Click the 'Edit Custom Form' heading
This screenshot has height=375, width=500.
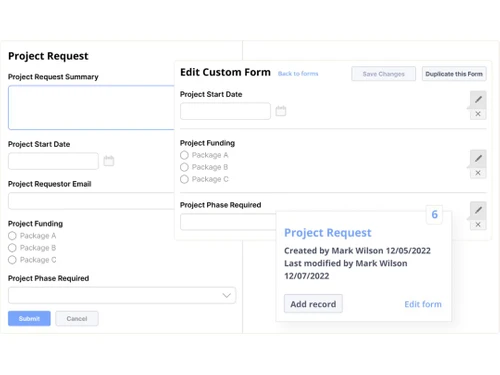click(225, 72)
